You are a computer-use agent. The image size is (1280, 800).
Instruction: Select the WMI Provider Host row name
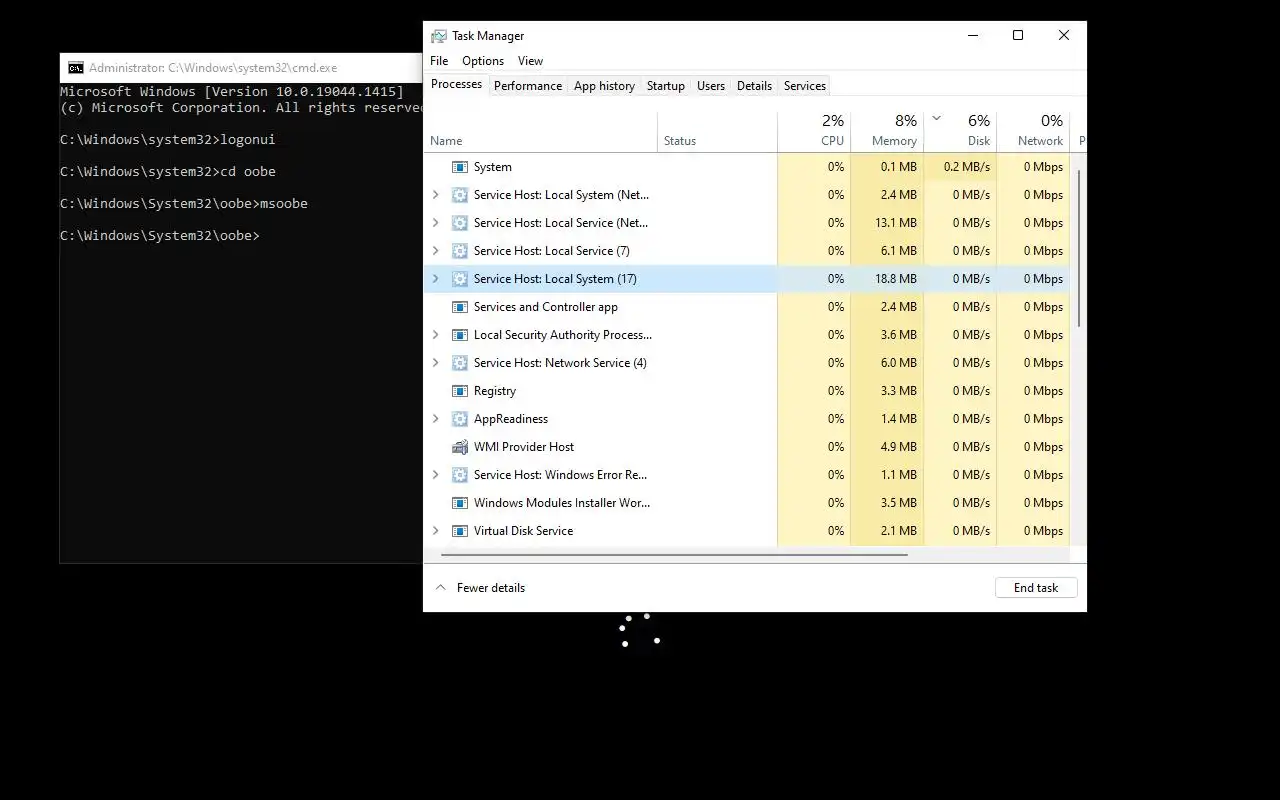point(524,447)
